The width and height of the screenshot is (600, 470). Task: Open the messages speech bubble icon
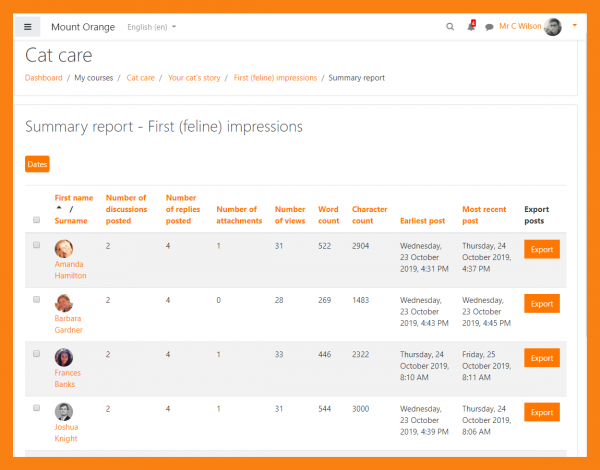coord(489,27)
